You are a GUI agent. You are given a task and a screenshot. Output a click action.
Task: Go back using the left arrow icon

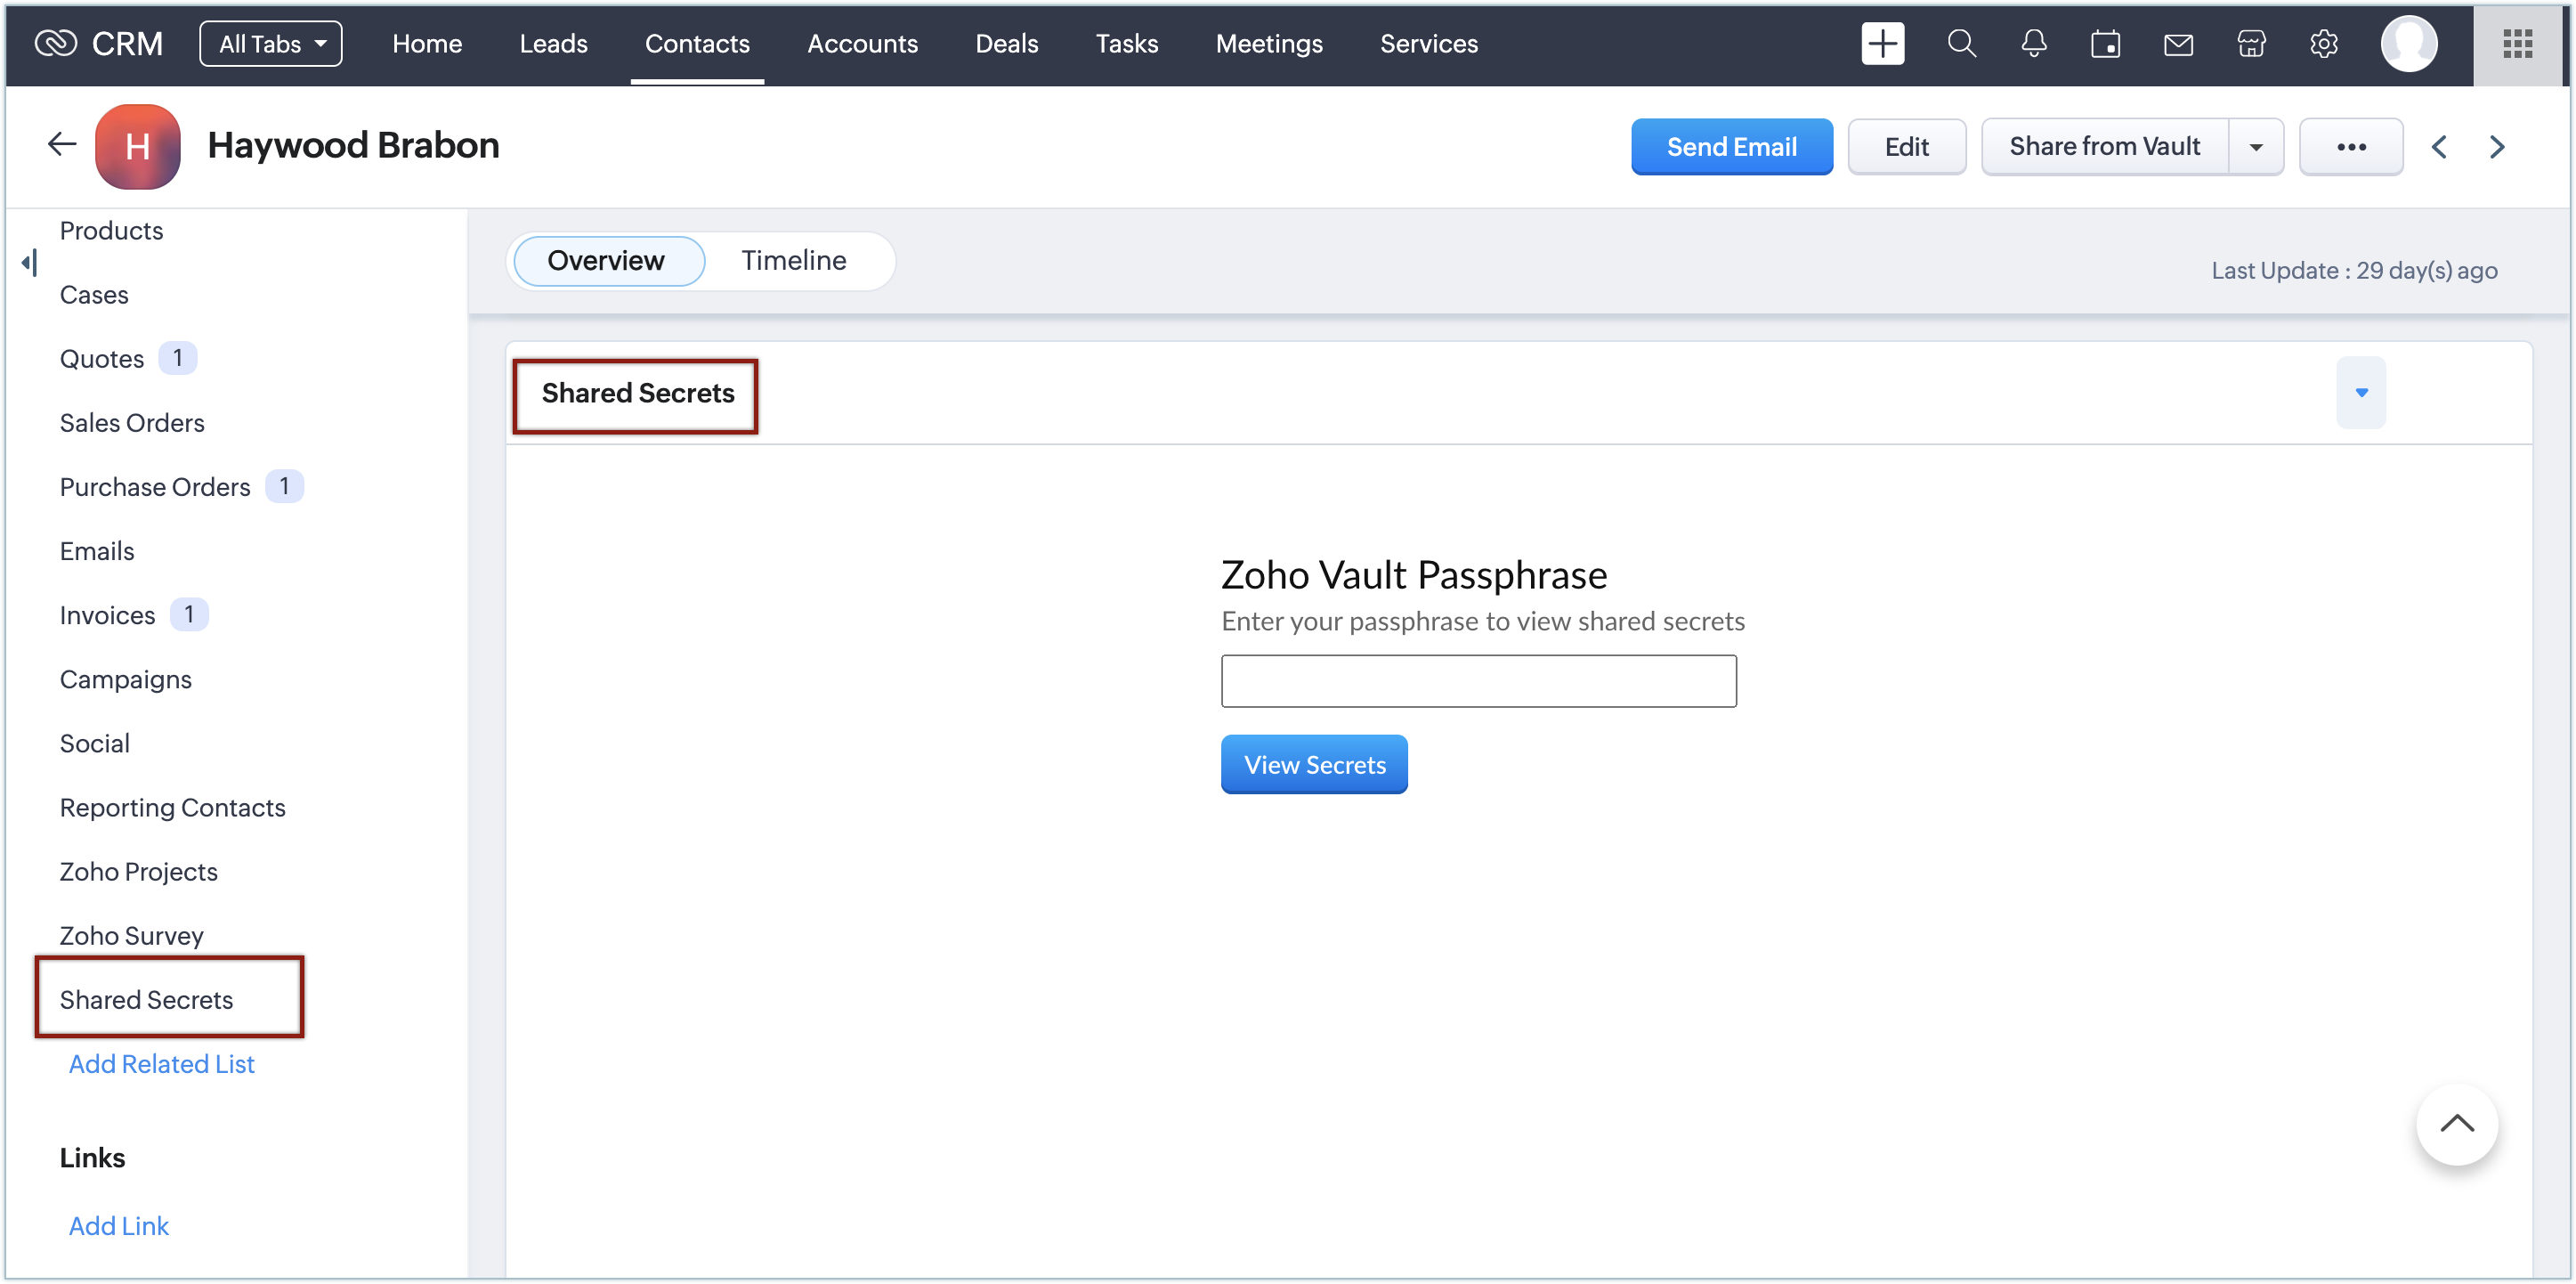tap(62, 145)
